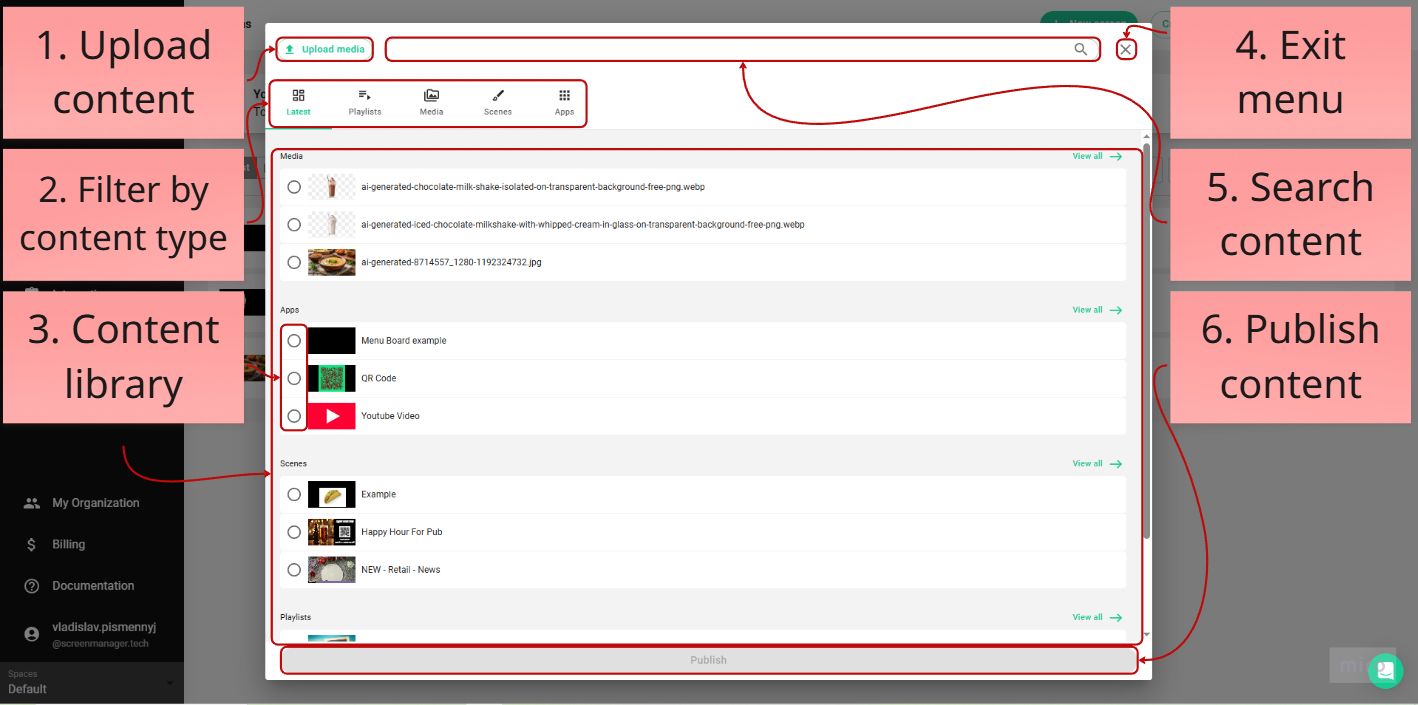
Task: Click the Scenes tab brush icon
Action: (x=498, y=95)
